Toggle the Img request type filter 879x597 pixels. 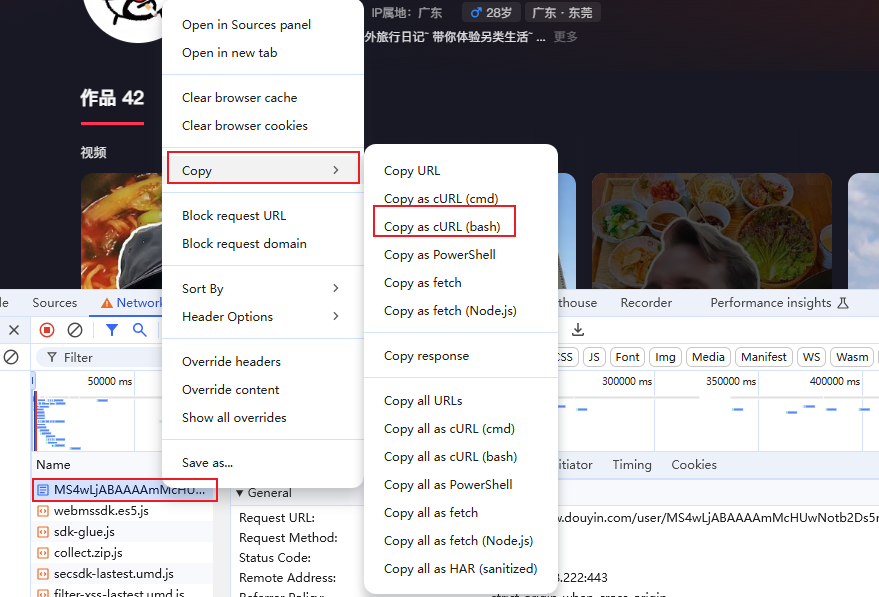pos(664,357)
